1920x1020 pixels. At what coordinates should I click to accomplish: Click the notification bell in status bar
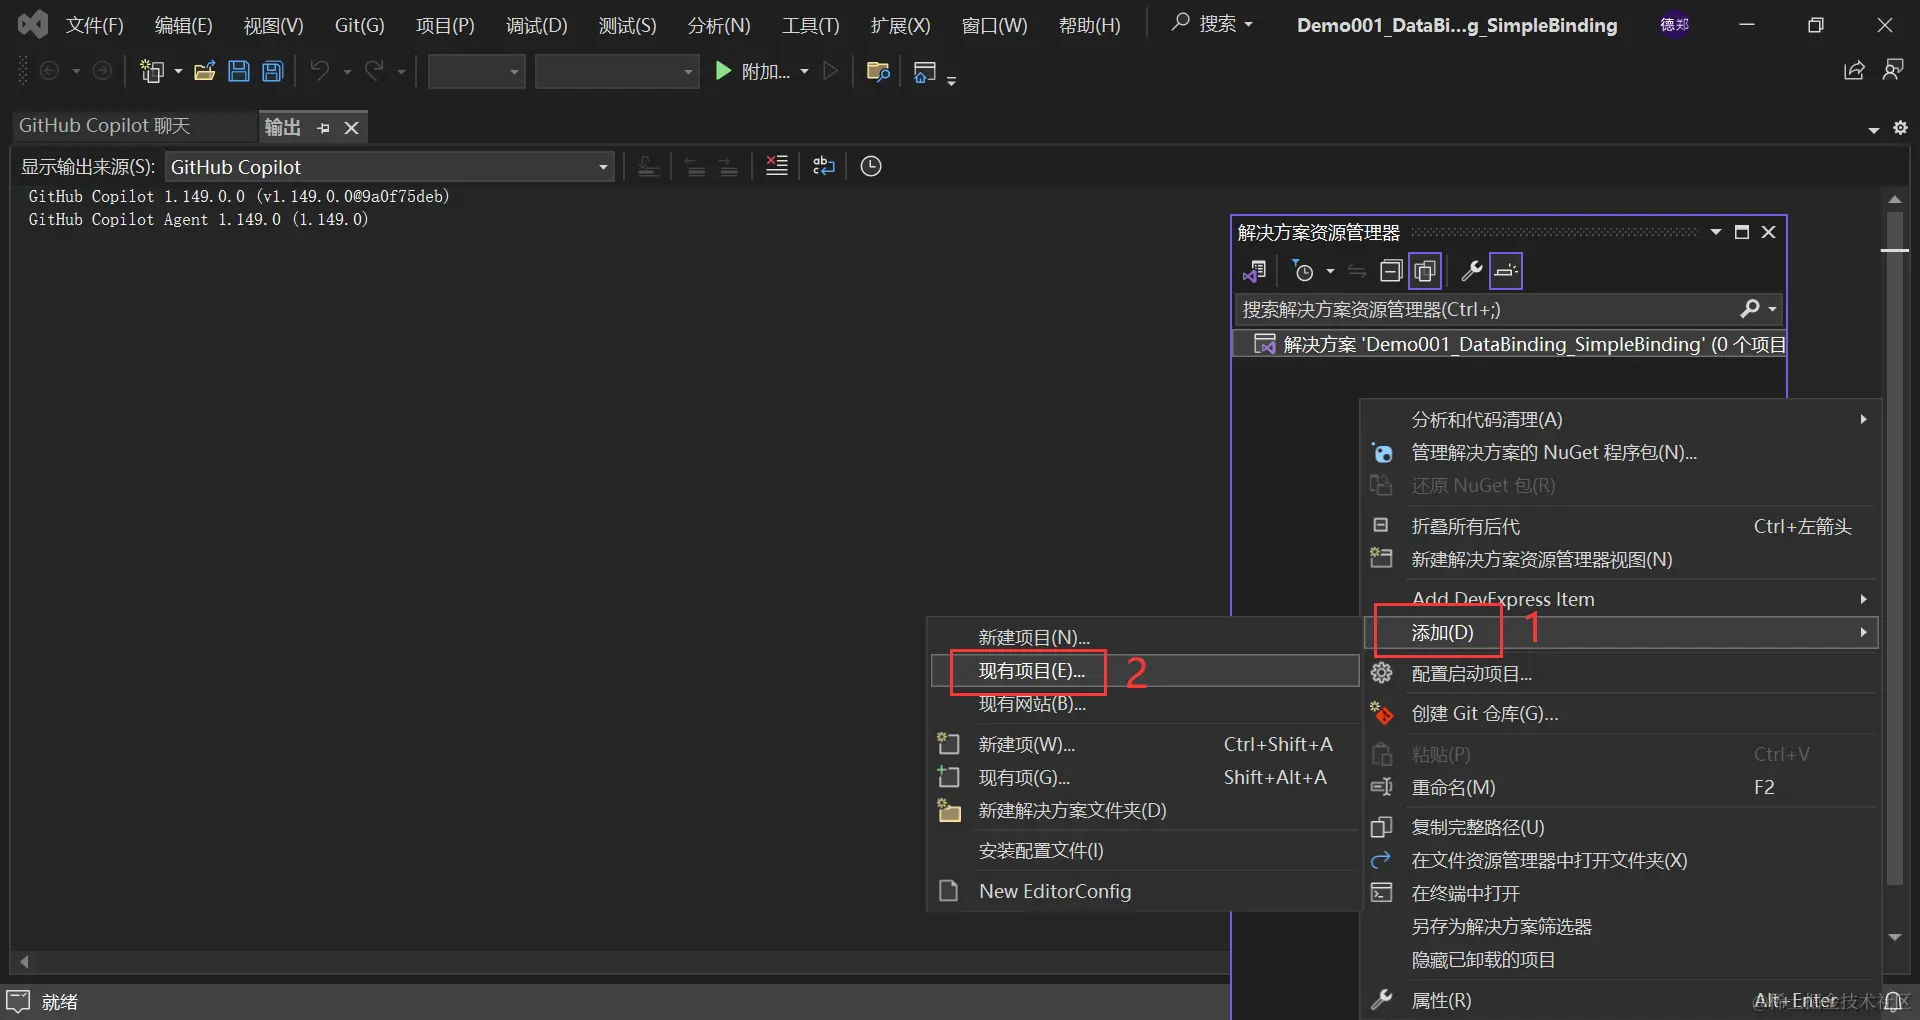coord(1893,1001)
